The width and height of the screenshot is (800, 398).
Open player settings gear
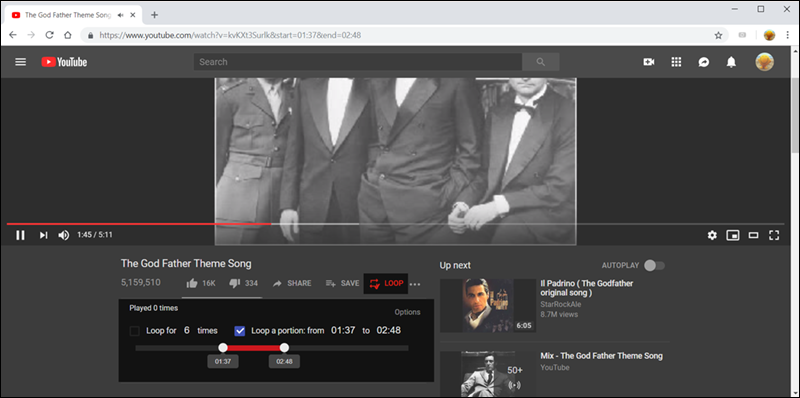click(712, 235)
